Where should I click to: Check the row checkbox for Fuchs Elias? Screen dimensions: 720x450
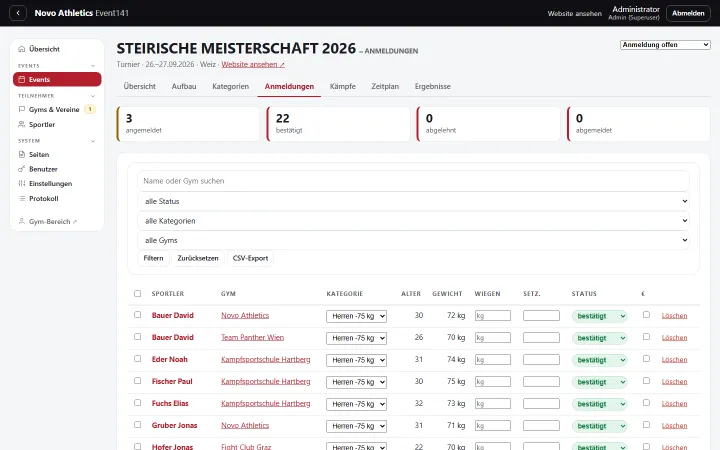pos(137,403)
